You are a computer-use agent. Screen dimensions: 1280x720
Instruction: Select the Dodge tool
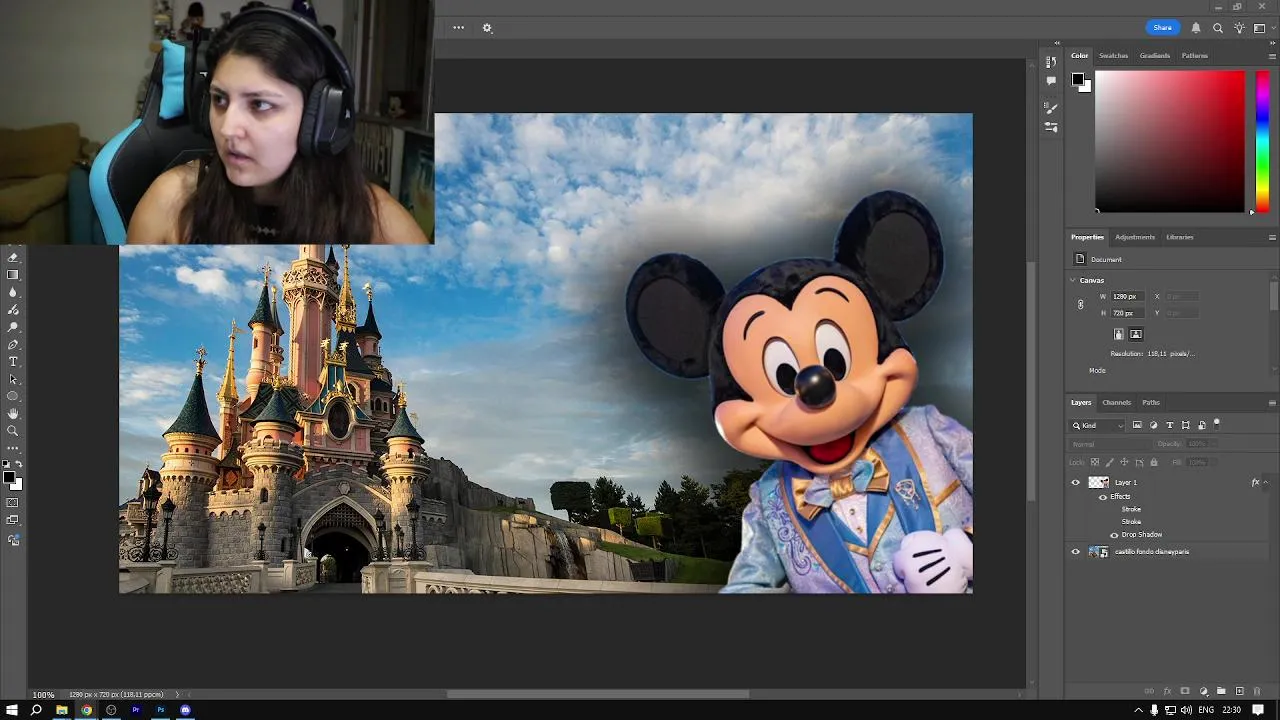13,327
